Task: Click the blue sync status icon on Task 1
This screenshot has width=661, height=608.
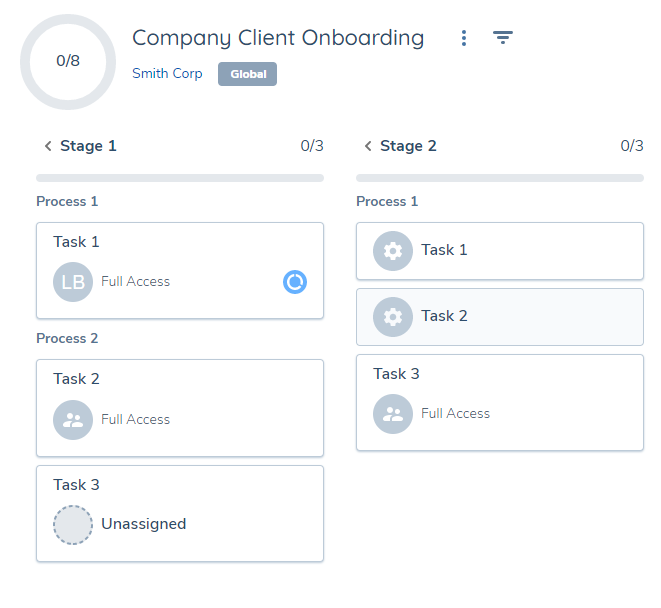Action: click(295, 282)
